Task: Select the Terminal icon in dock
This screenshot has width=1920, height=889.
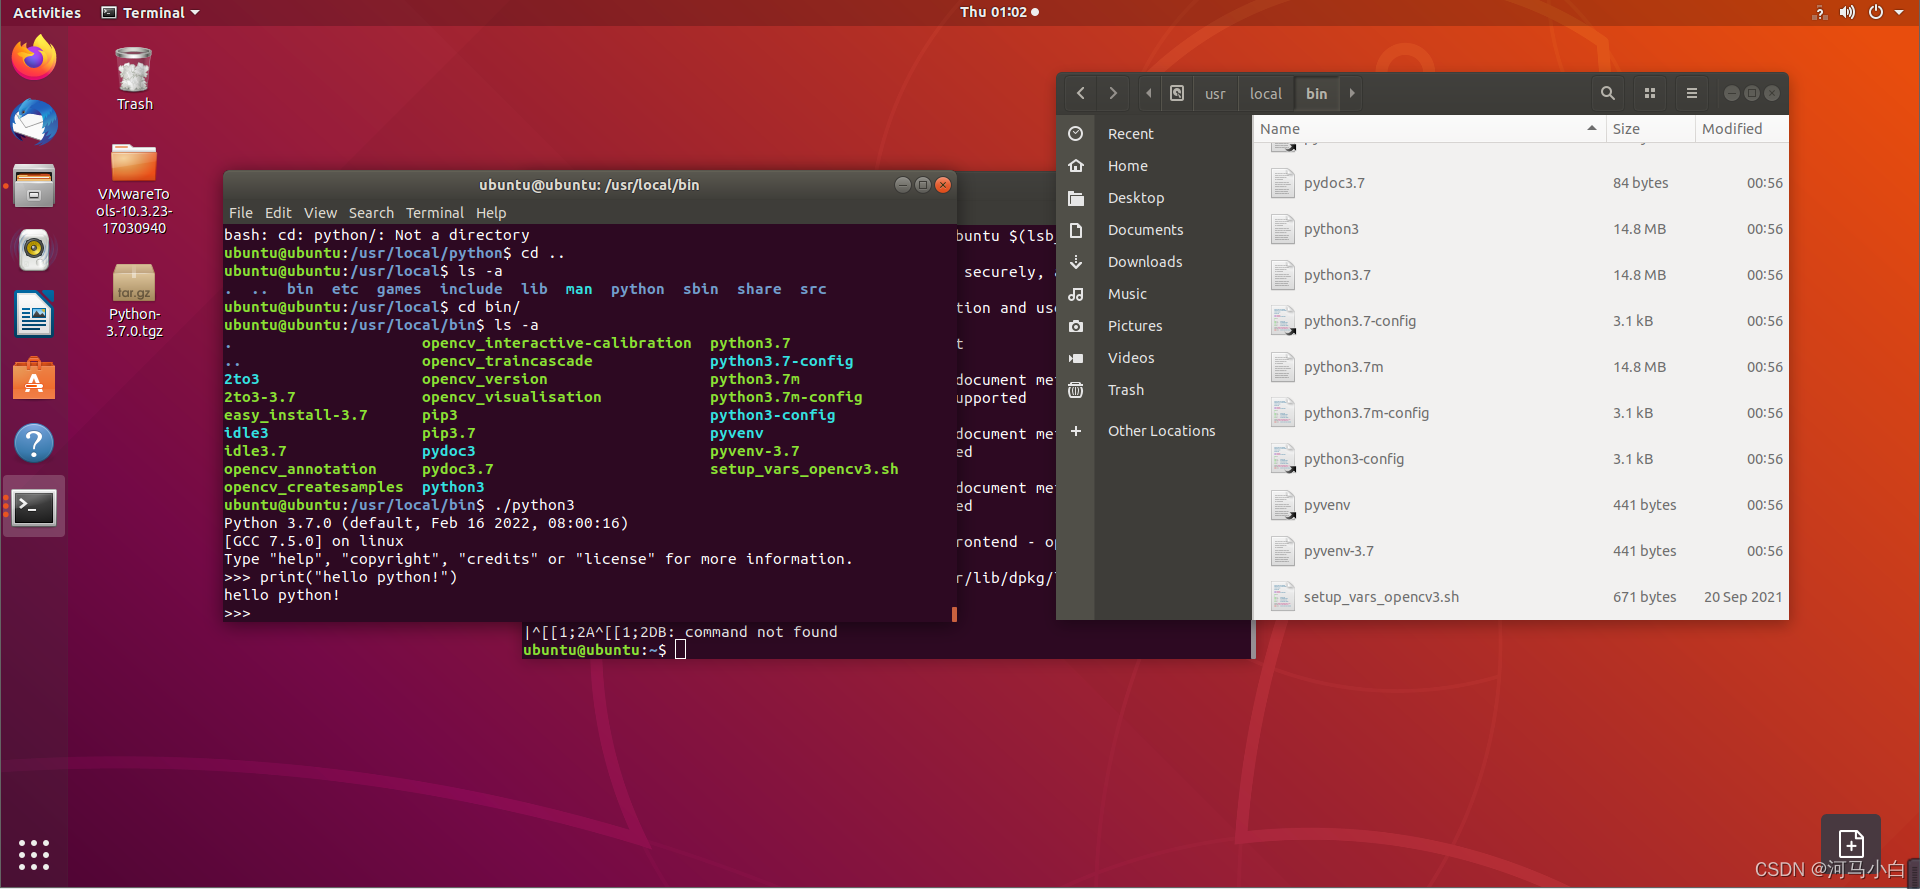Action: pos(34,507)
